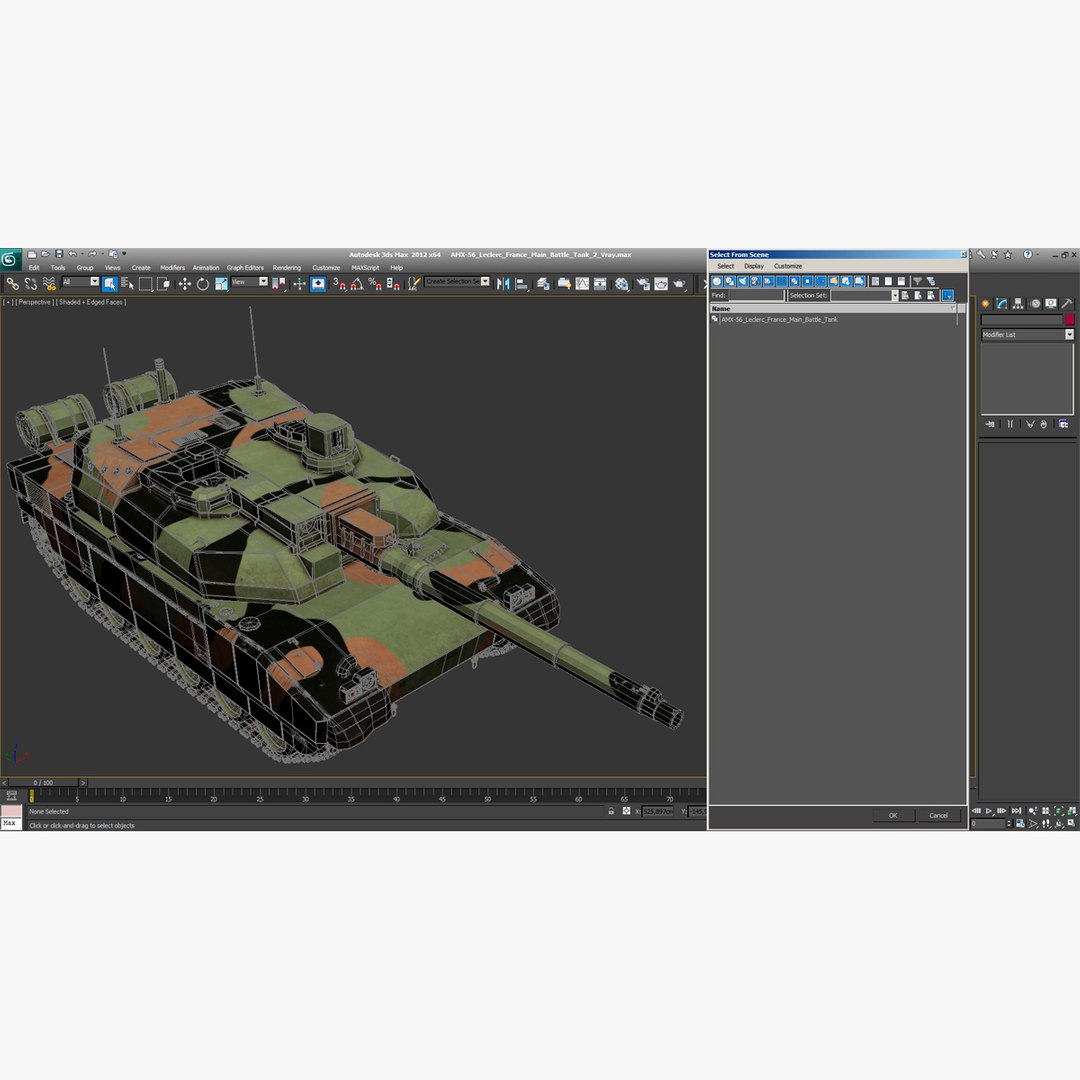Select the Select and Scale tool
Image resolution: width=1080 pixels, height=1080 pixels.
click(x=221, y=284)
